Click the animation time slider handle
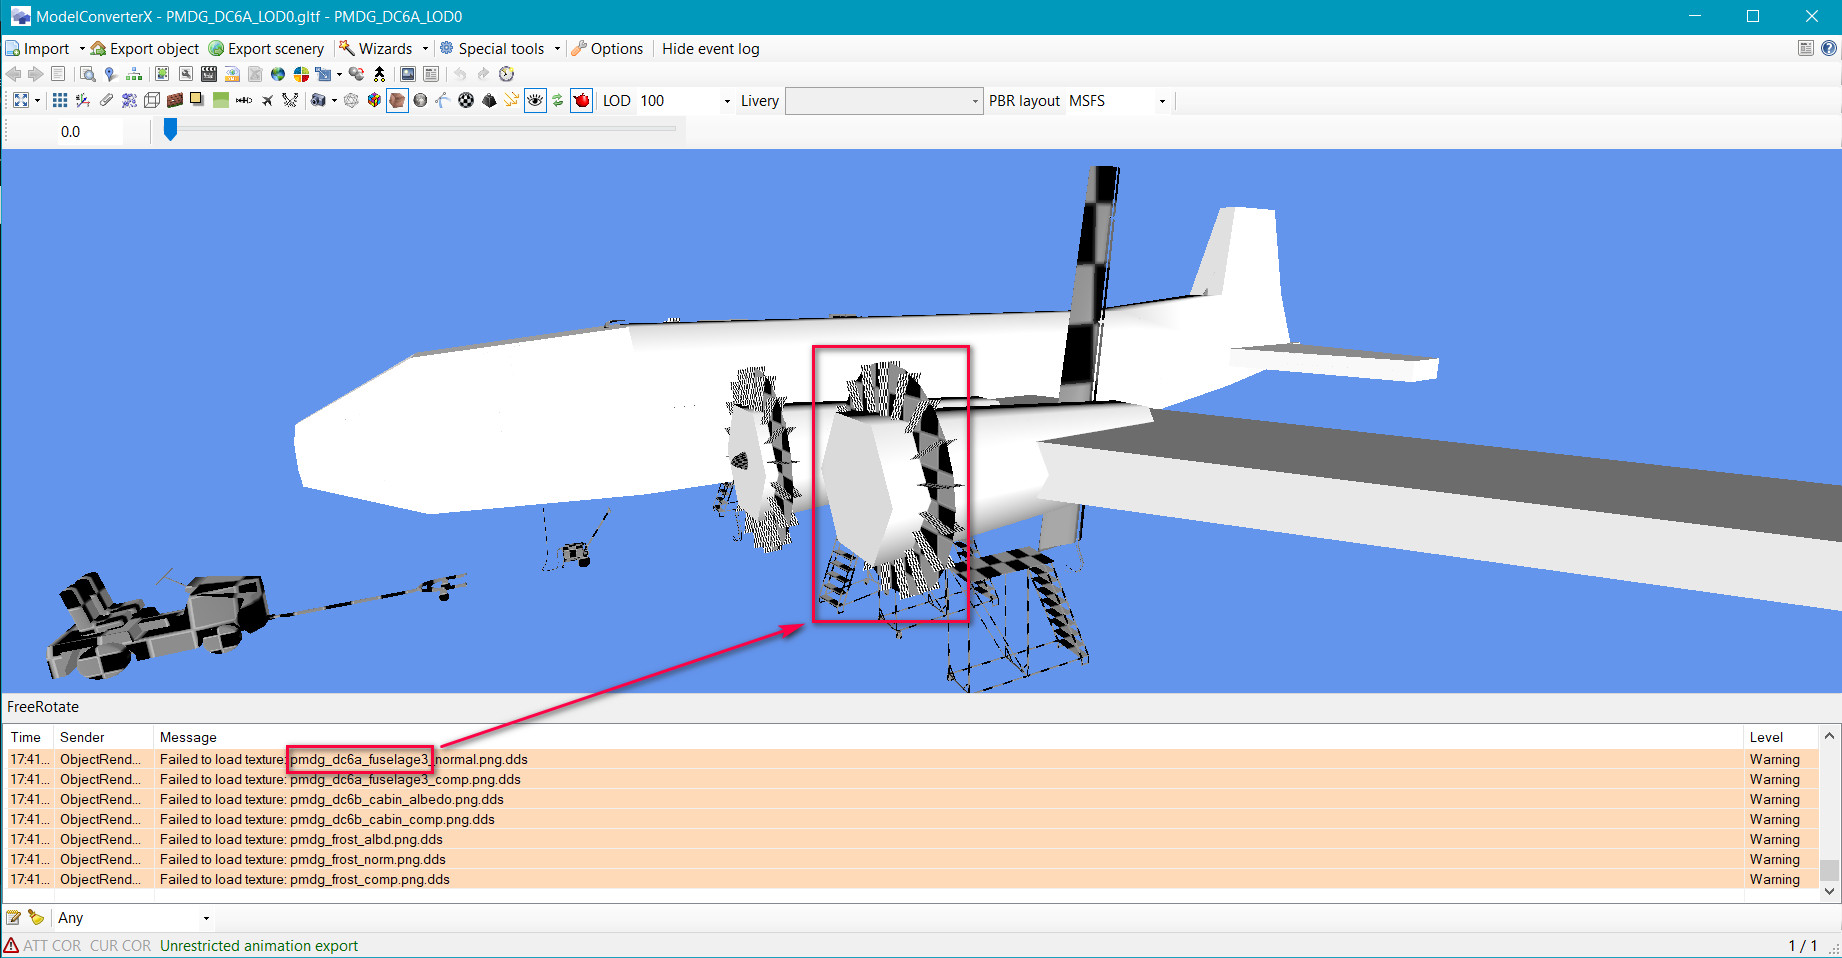Image resolution: width=1842 pixels, height=958 pixels. [x=170, y=129]
